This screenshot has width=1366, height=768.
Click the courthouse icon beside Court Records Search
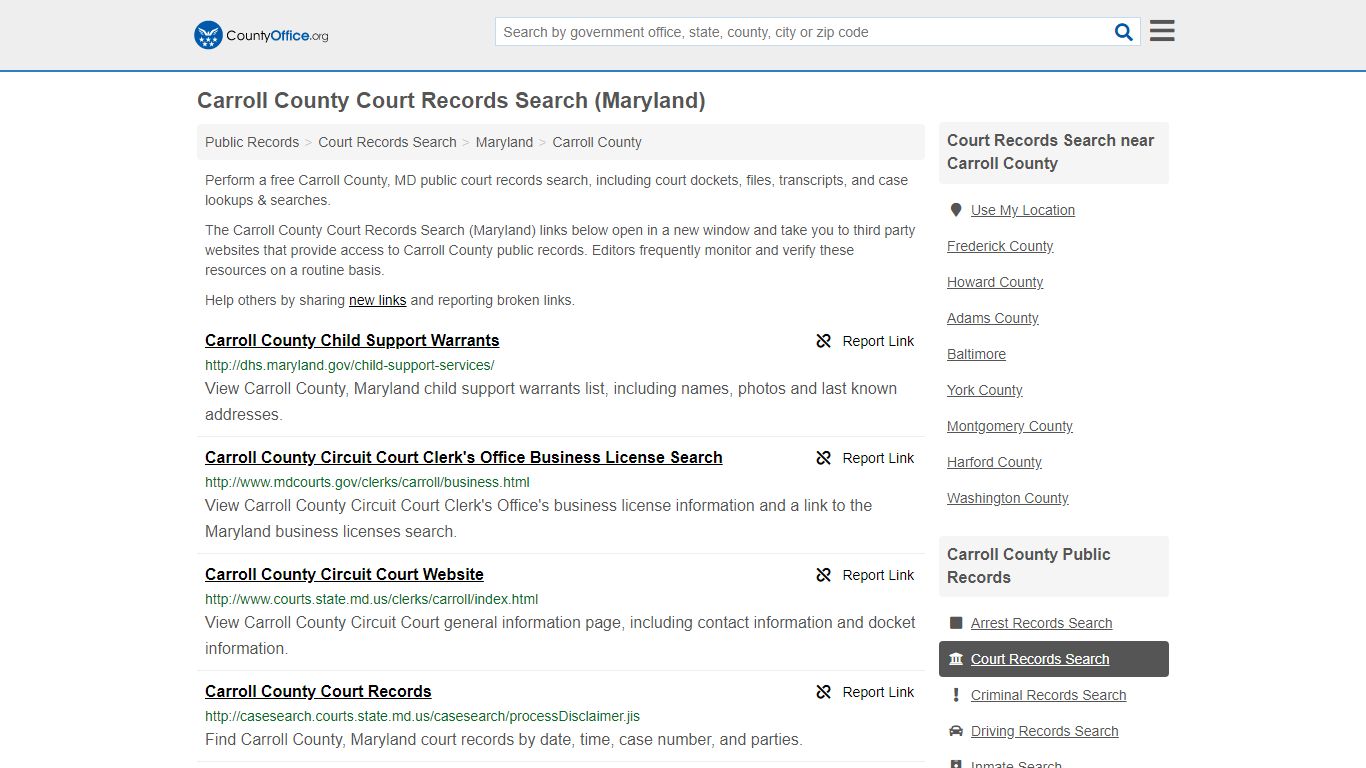point(956,659)
